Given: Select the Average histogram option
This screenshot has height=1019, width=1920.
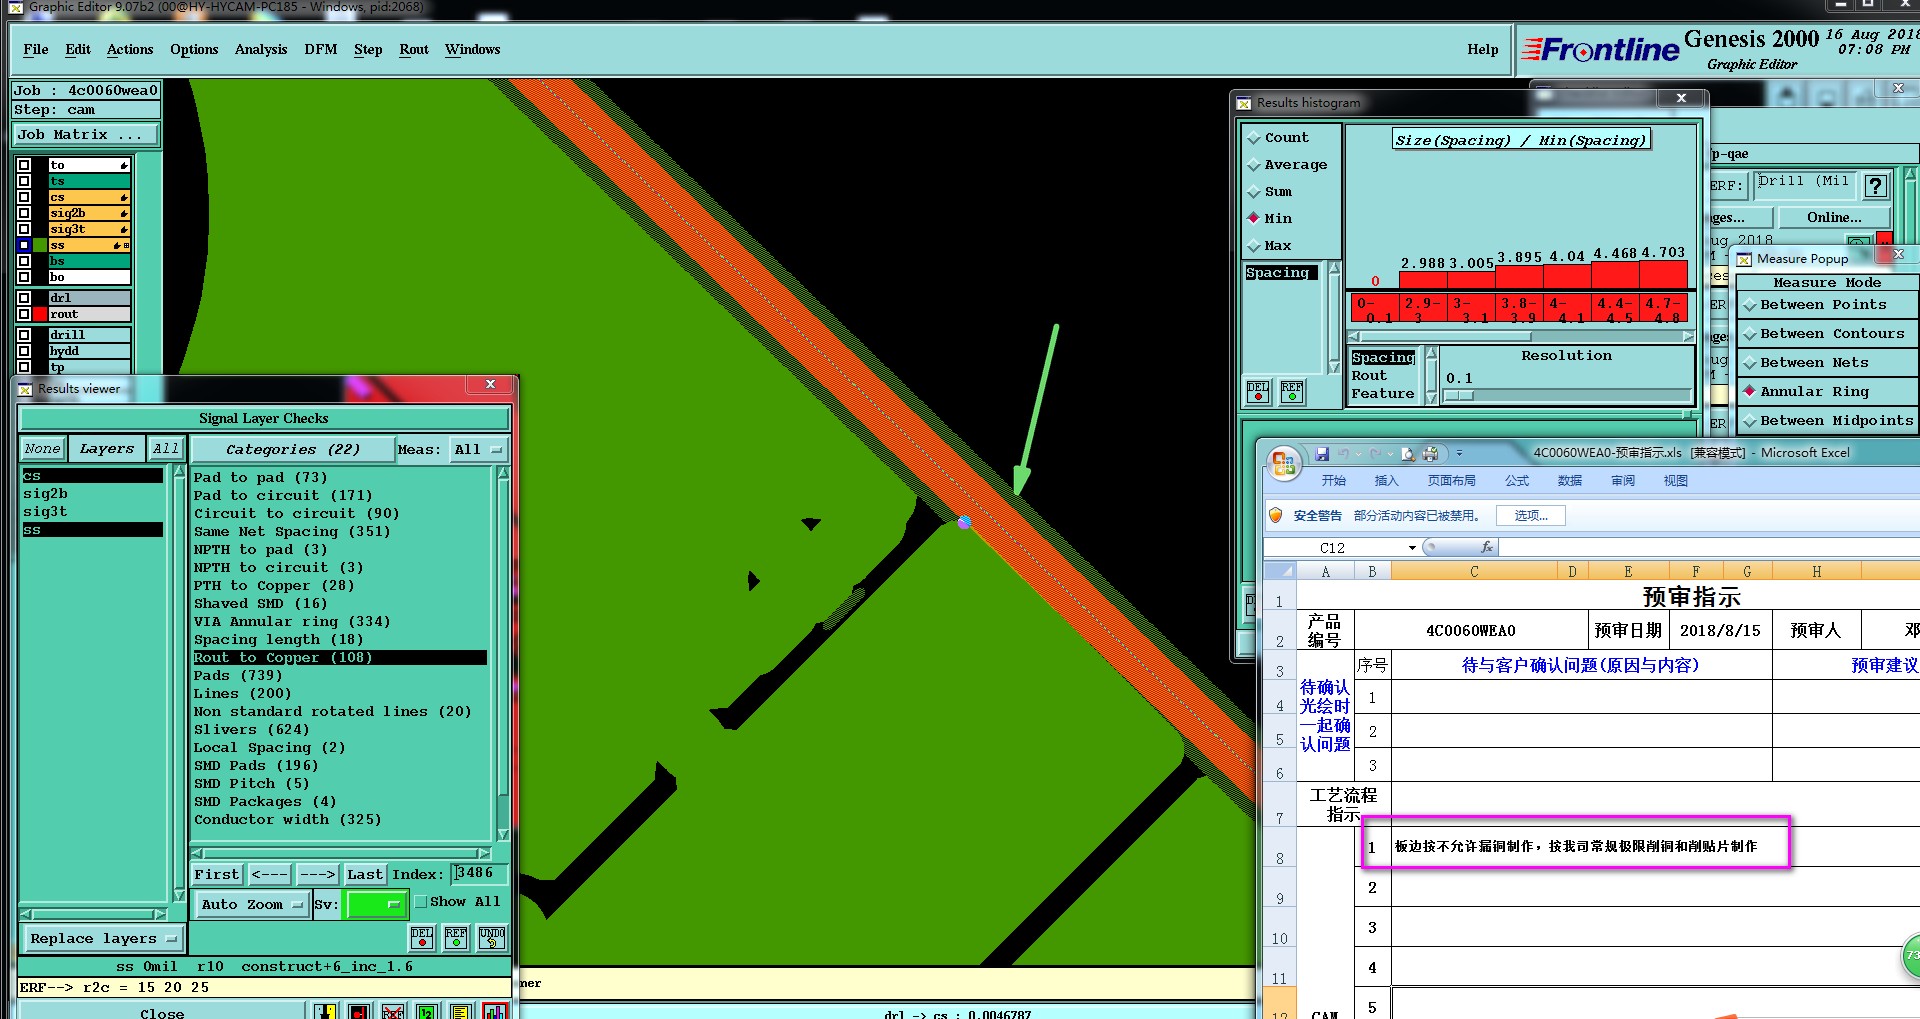Looking at the screenshot, I should 1287,165.
